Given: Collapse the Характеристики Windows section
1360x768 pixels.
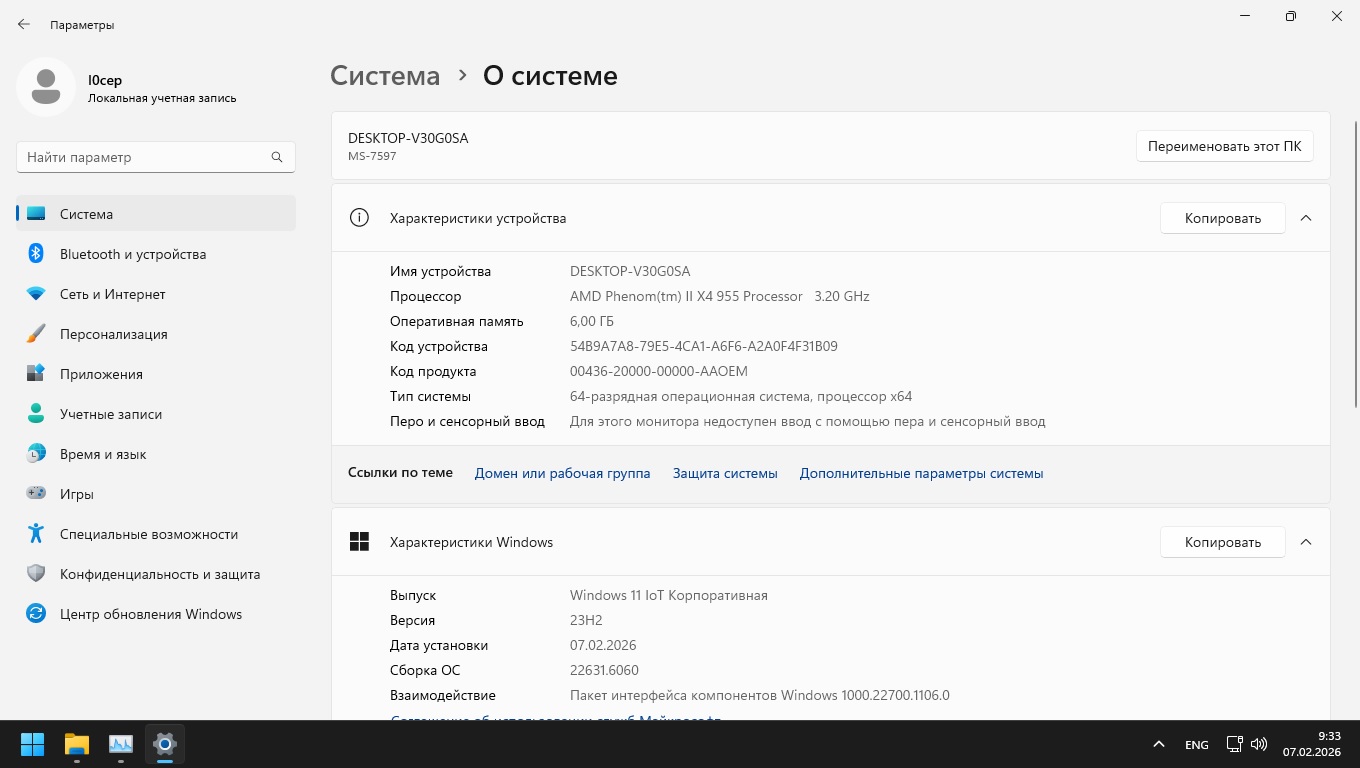Looking at the screenshot, I should pos(1305,542).
